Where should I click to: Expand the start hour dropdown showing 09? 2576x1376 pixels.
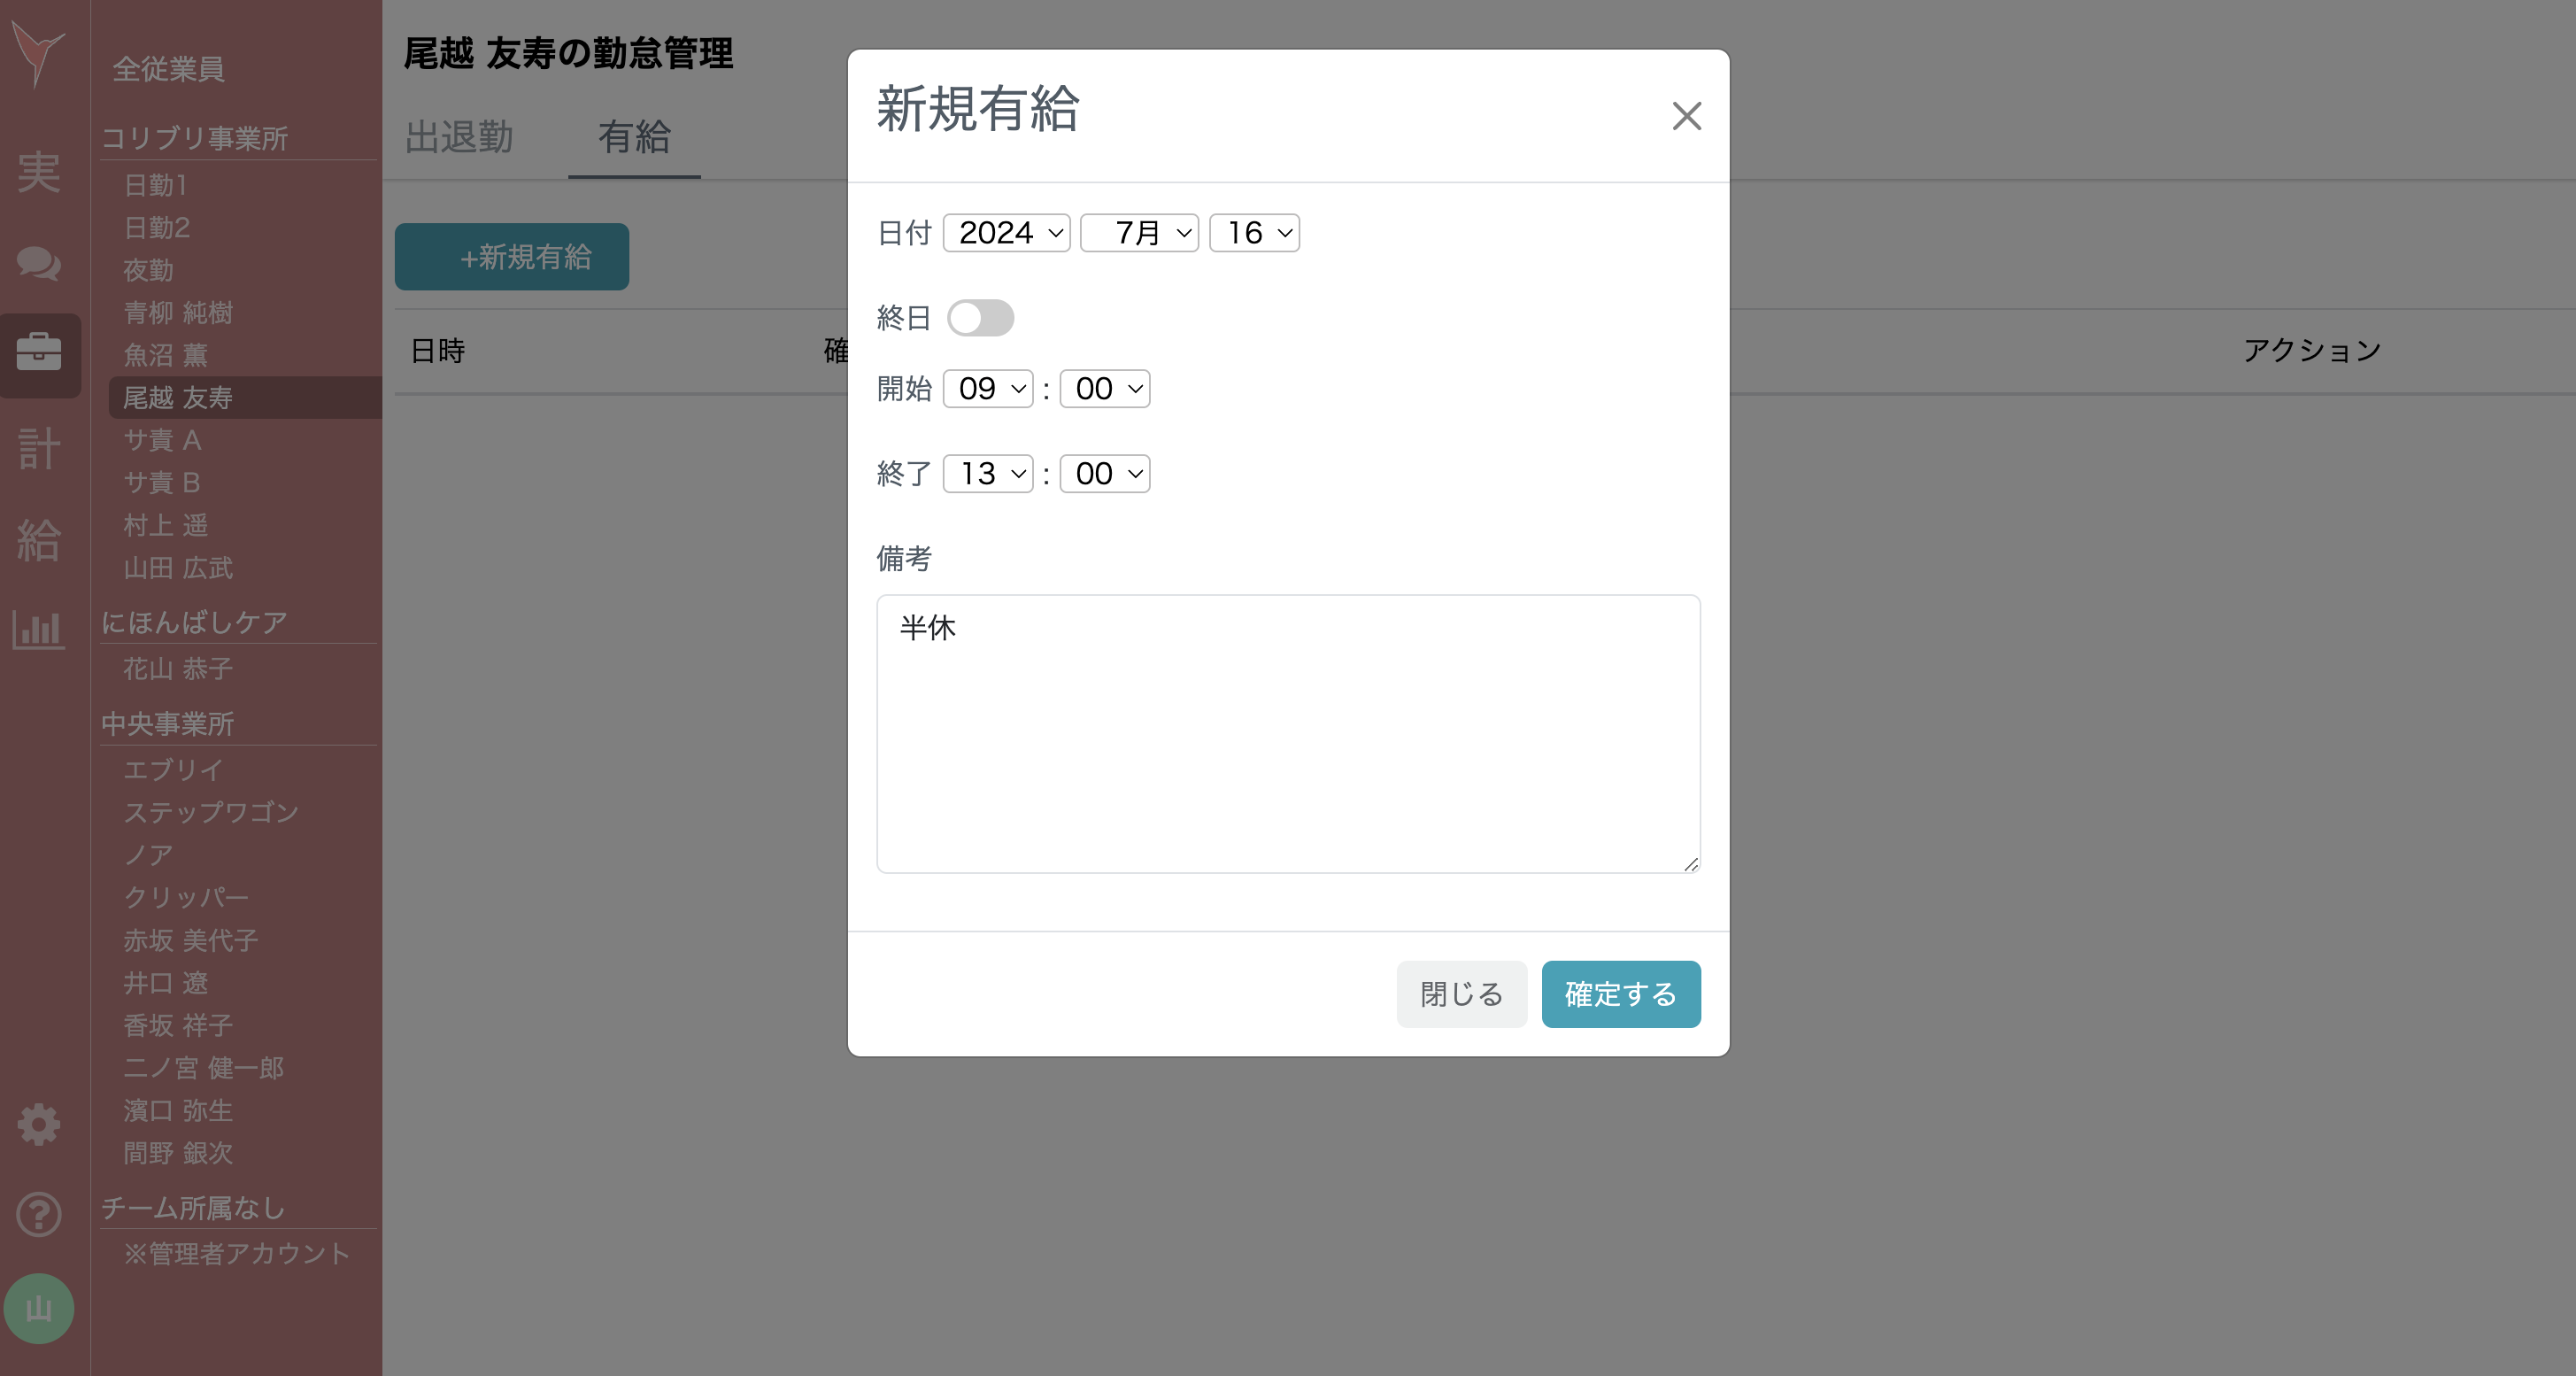point(987,389)
